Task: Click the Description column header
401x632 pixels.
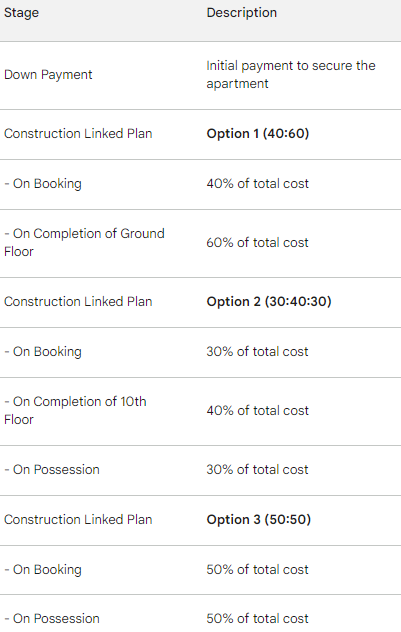Action: 242,13
